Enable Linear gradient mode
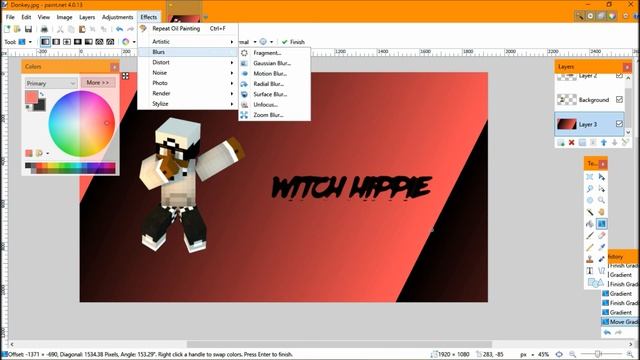The height and width of the screenshot is (360, 640). 45,42
